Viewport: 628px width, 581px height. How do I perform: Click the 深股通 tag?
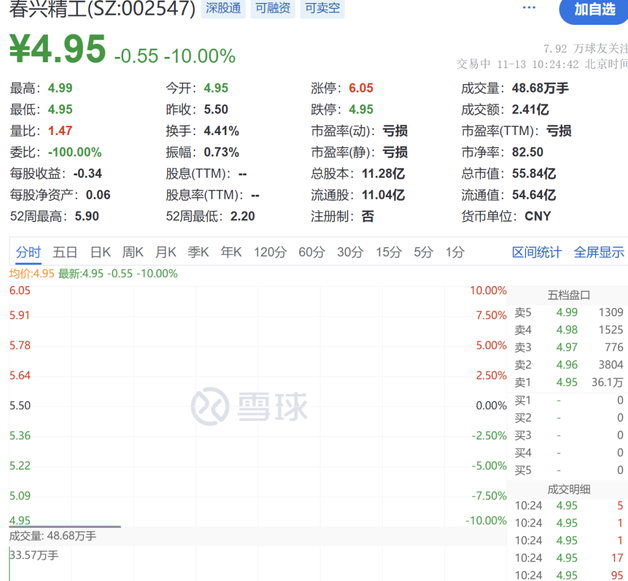pyautogui.click(x=223, y=8)
